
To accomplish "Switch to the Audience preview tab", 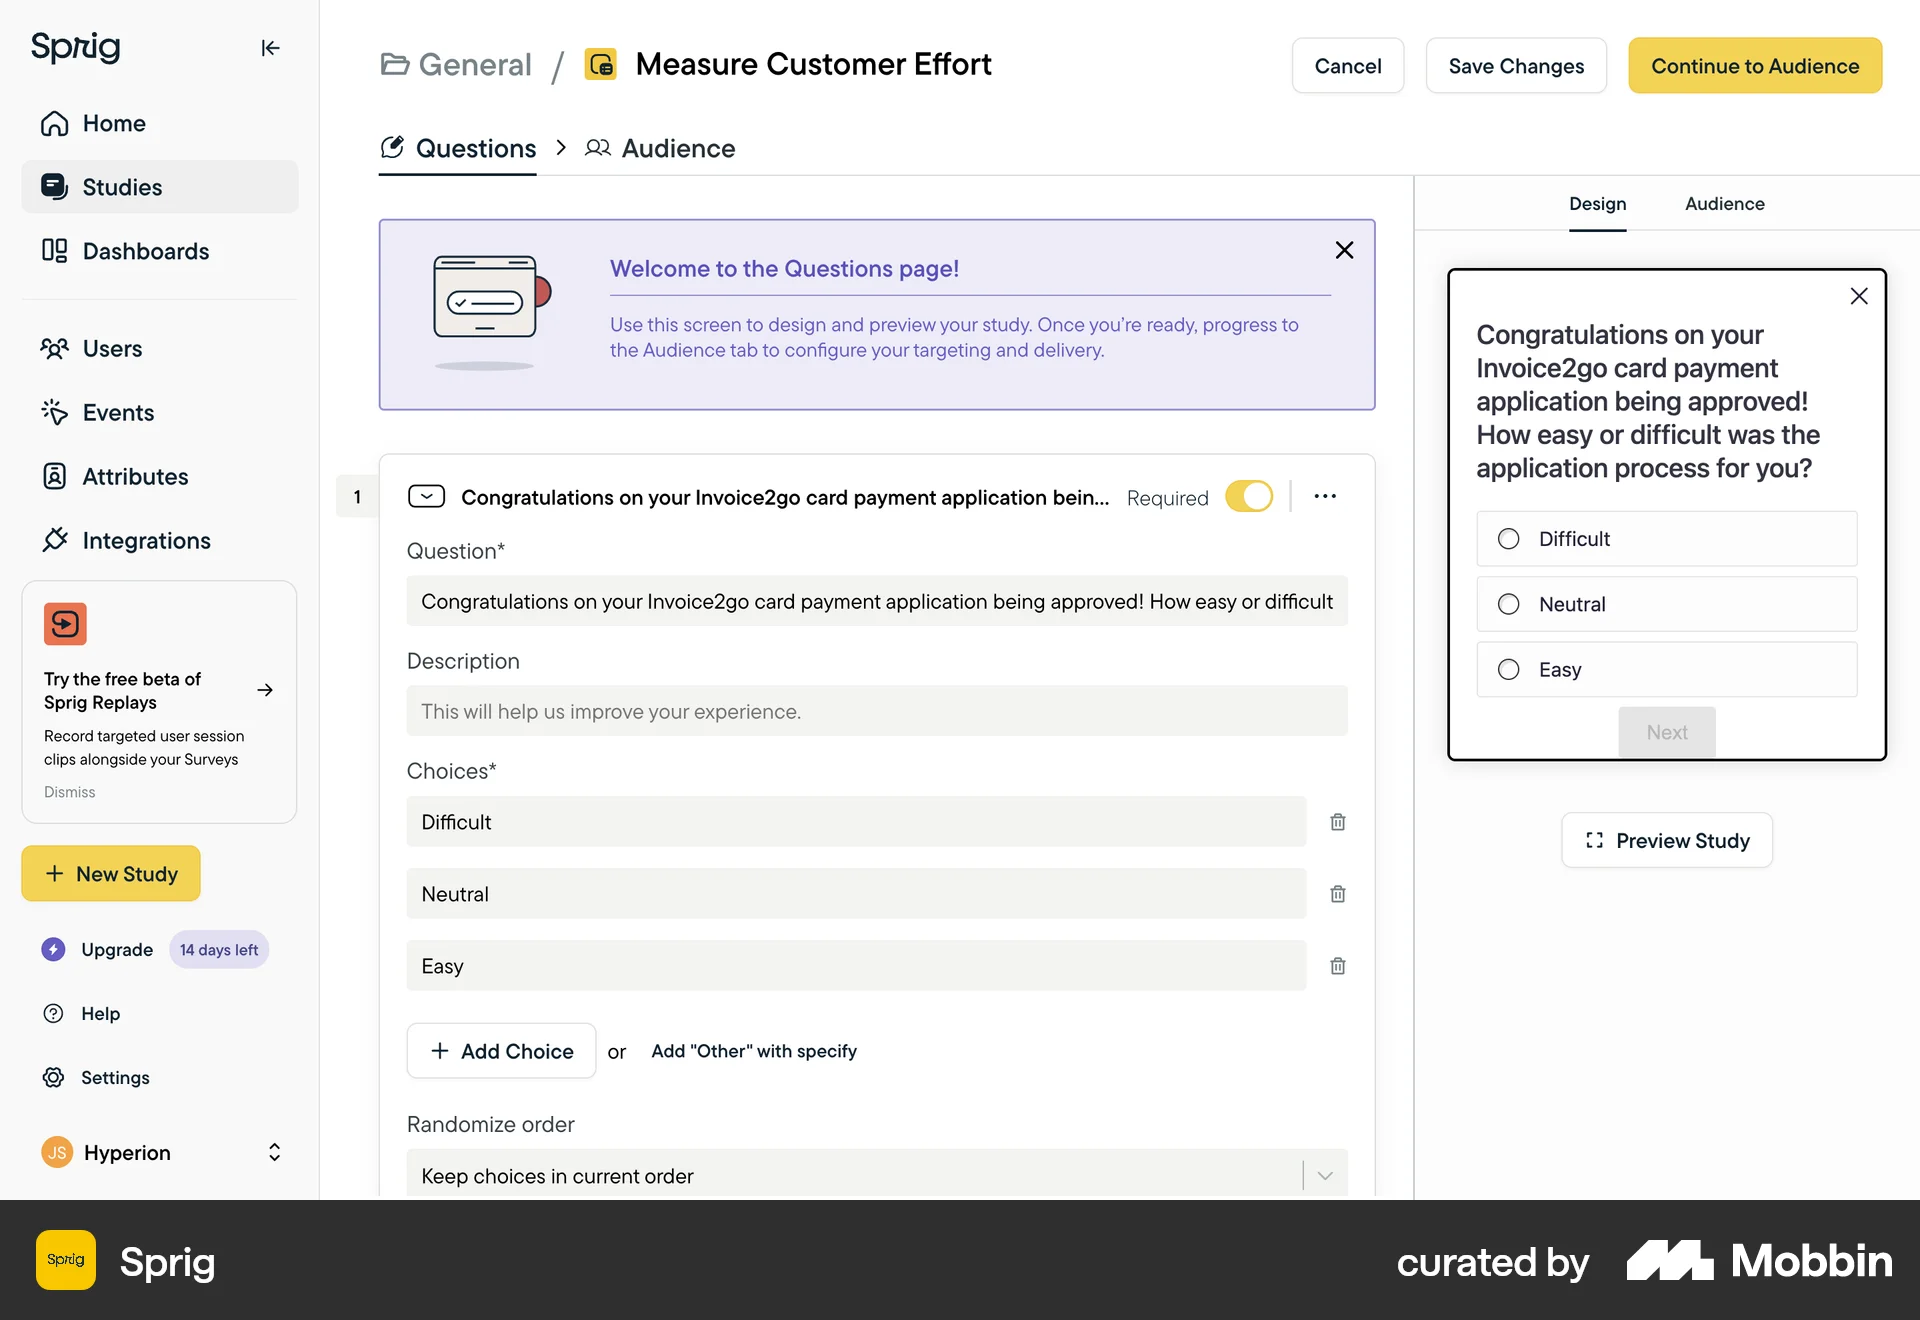I will tap(1724, 204).
